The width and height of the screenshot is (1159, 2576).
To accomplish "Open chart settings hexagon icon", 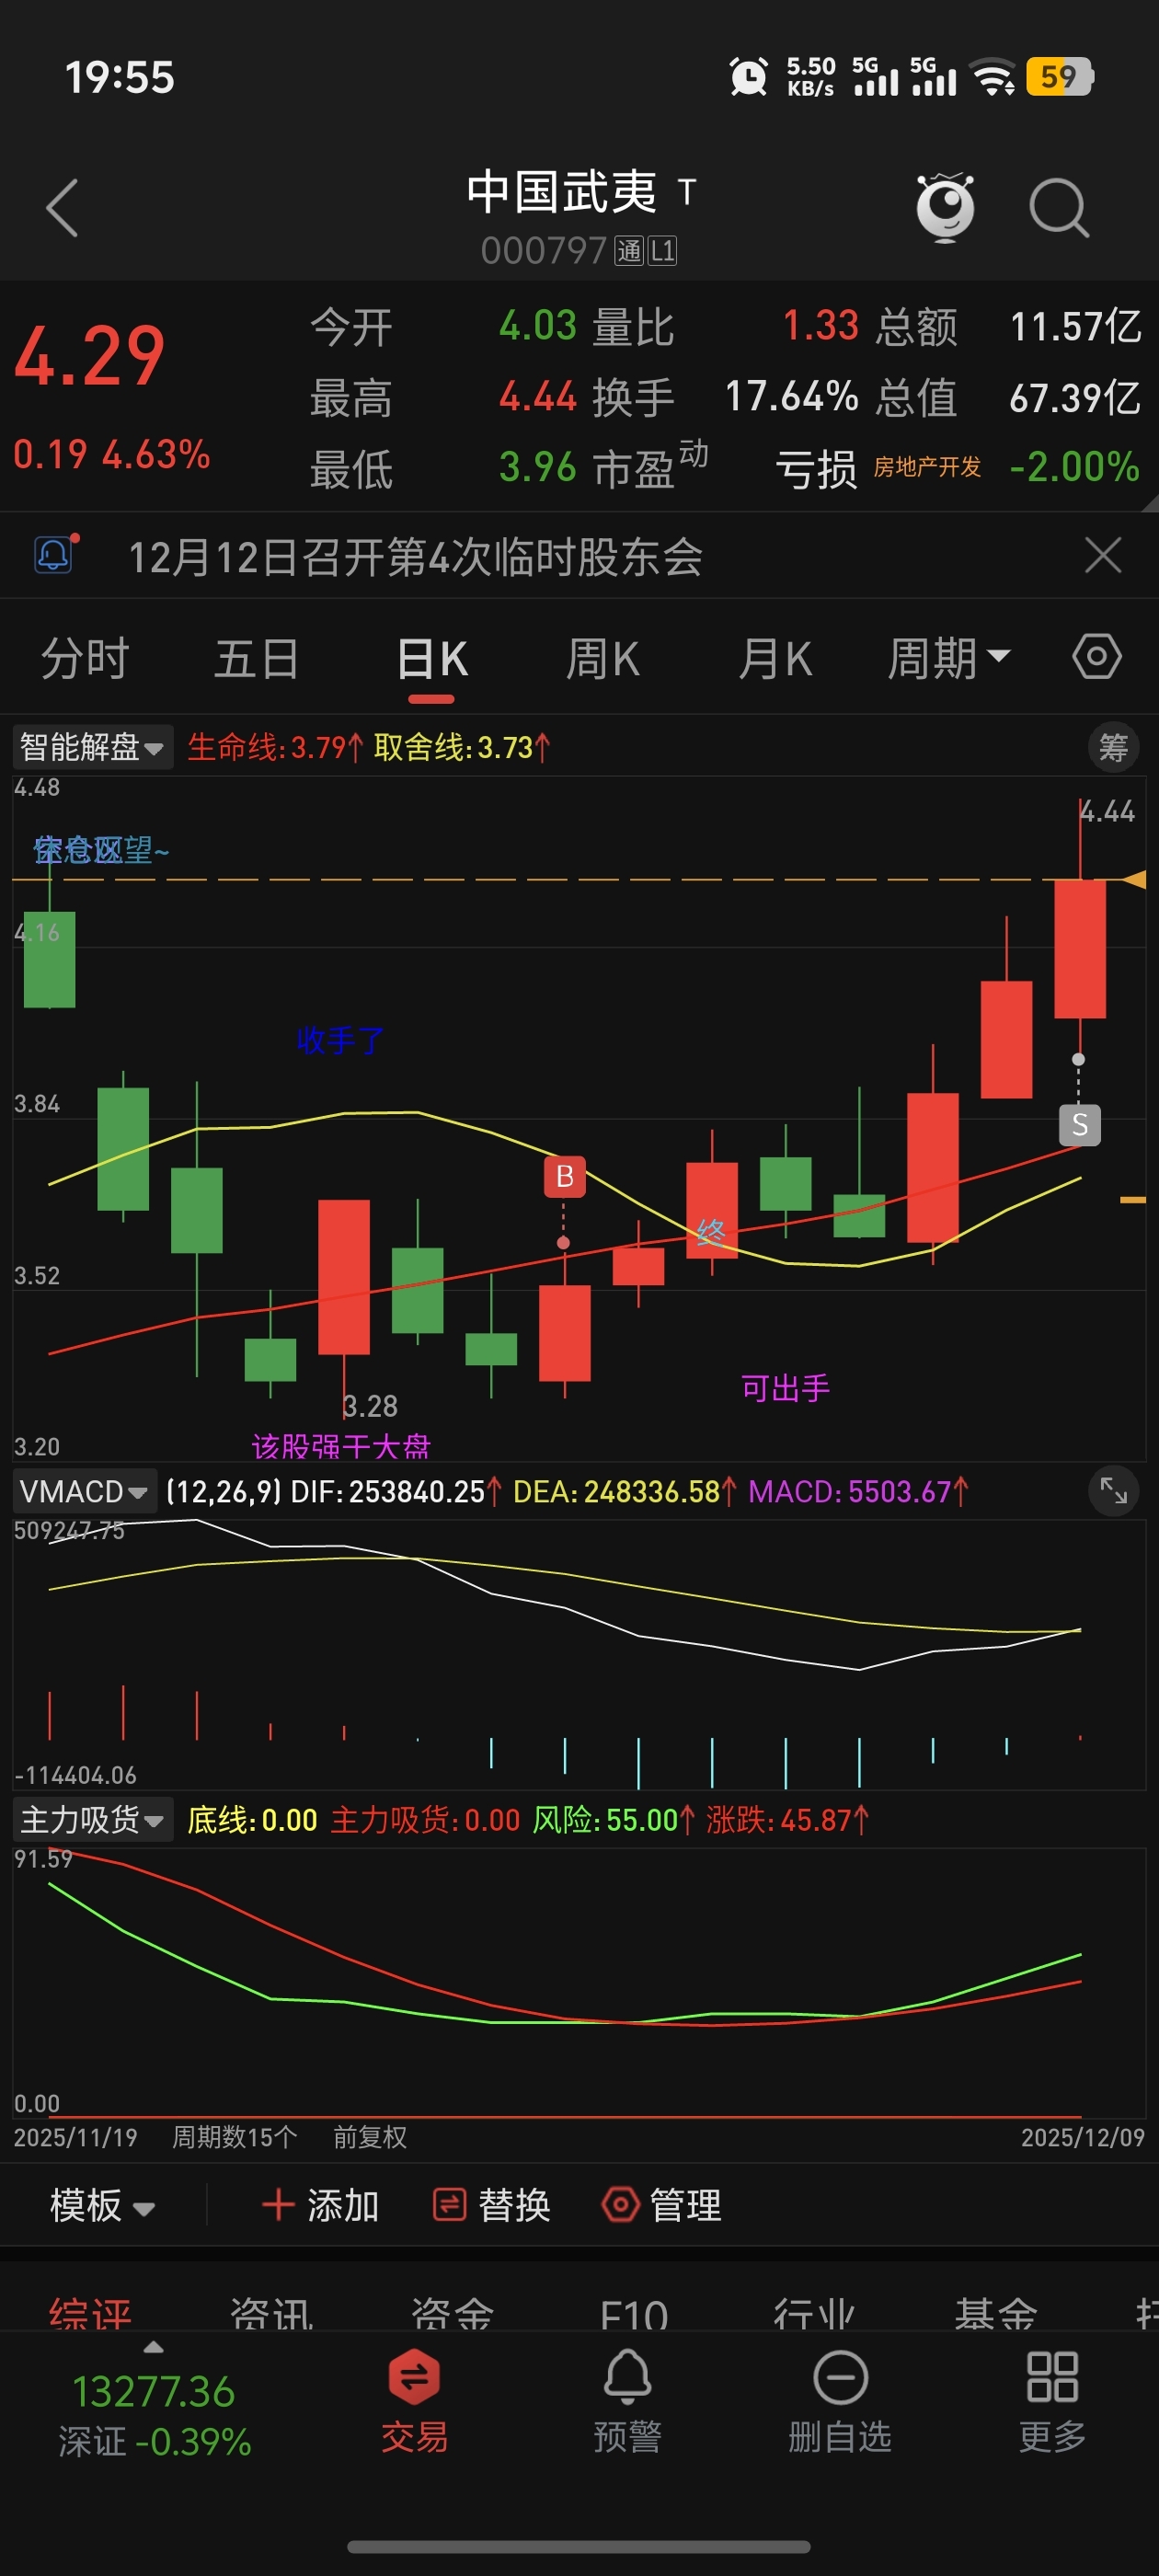I will coord(1097,657).
